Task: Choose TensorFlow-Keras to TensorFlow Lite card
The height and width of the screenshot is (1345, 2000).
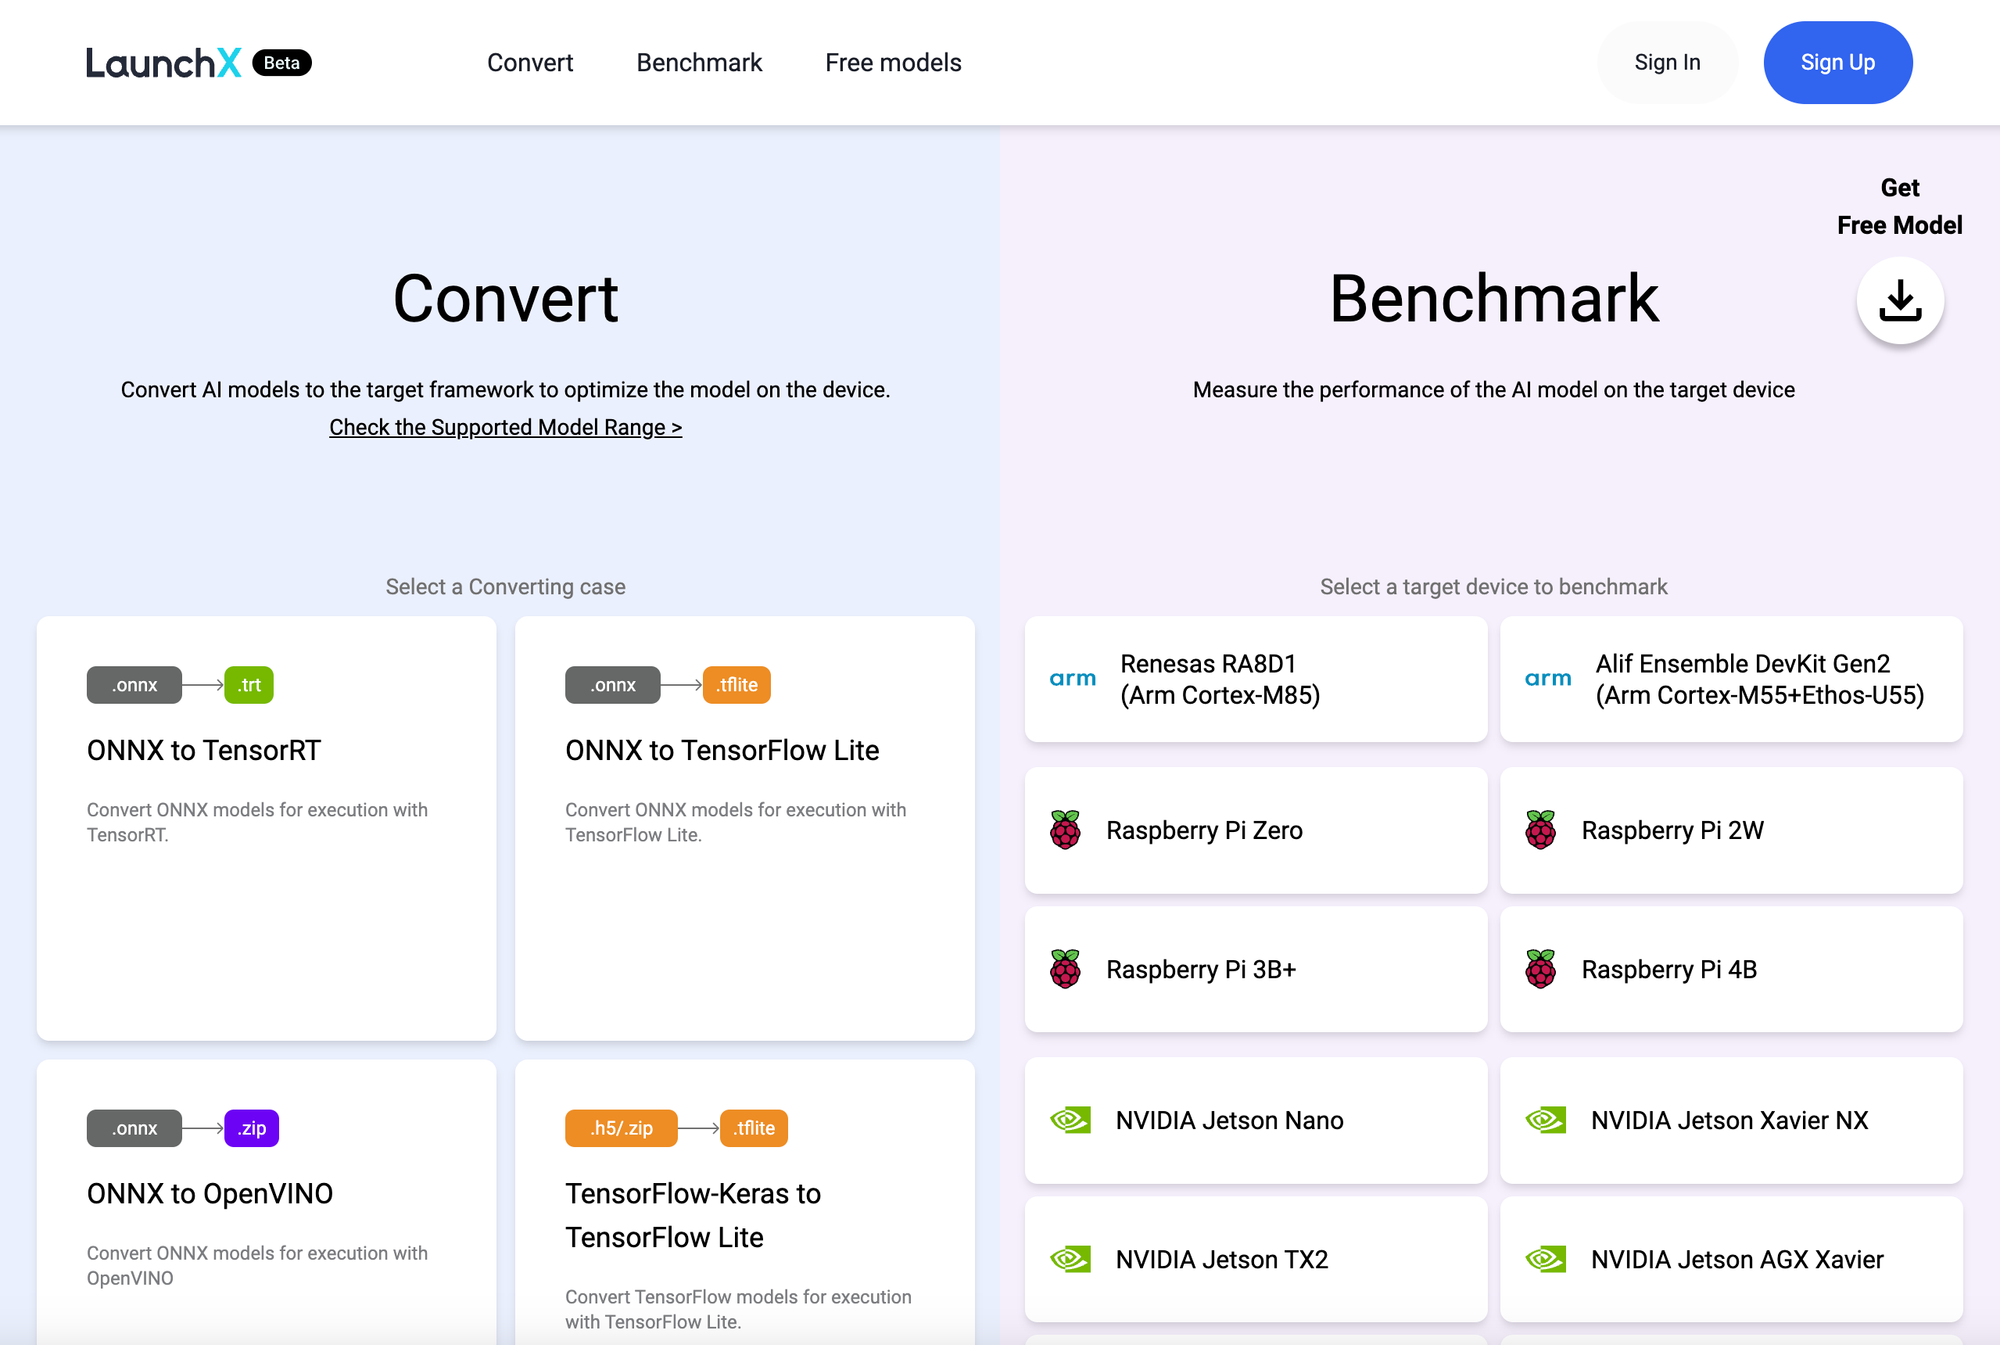Action: click(745, 1202)
